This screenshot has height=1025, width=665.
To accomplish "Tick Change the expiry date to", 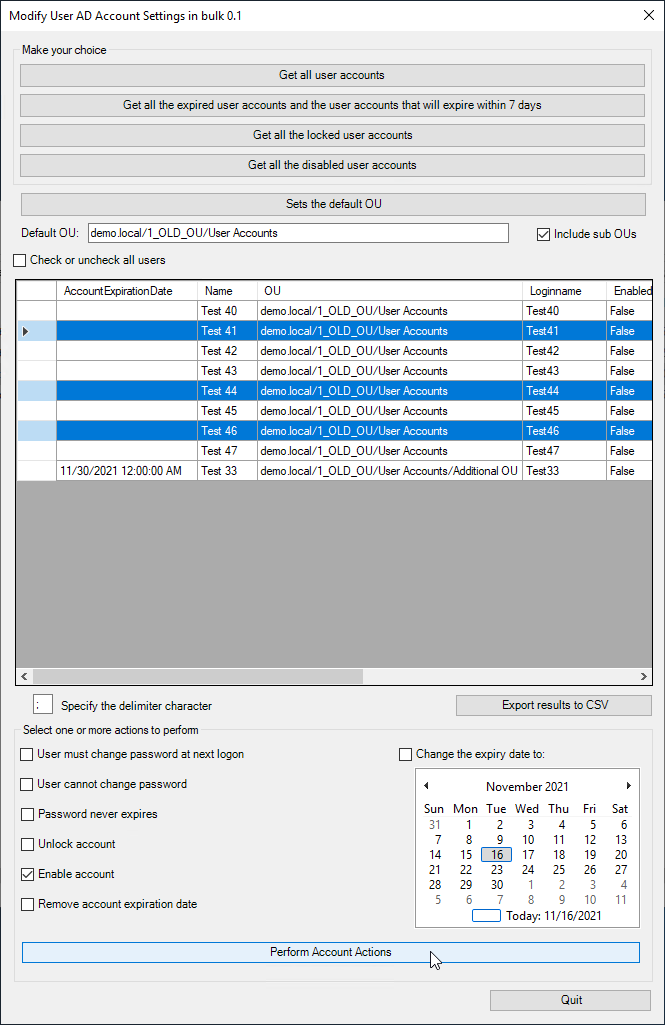I will coord(406,754).
